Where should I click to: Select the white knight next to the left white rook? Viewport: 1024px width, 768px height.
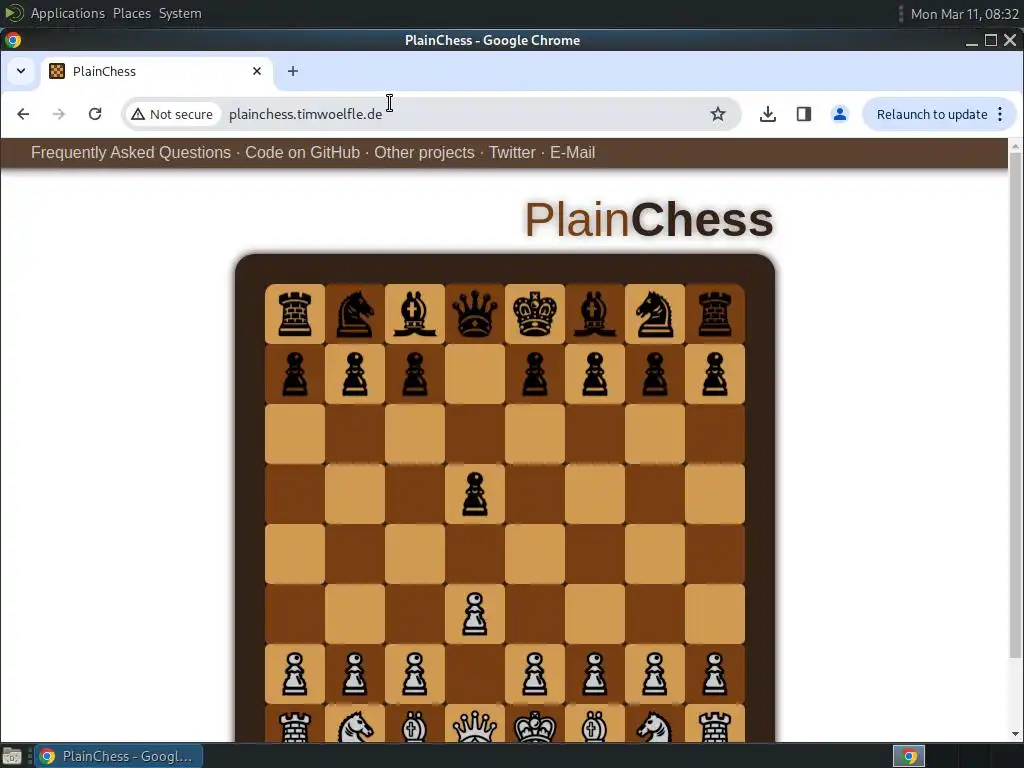355,726
